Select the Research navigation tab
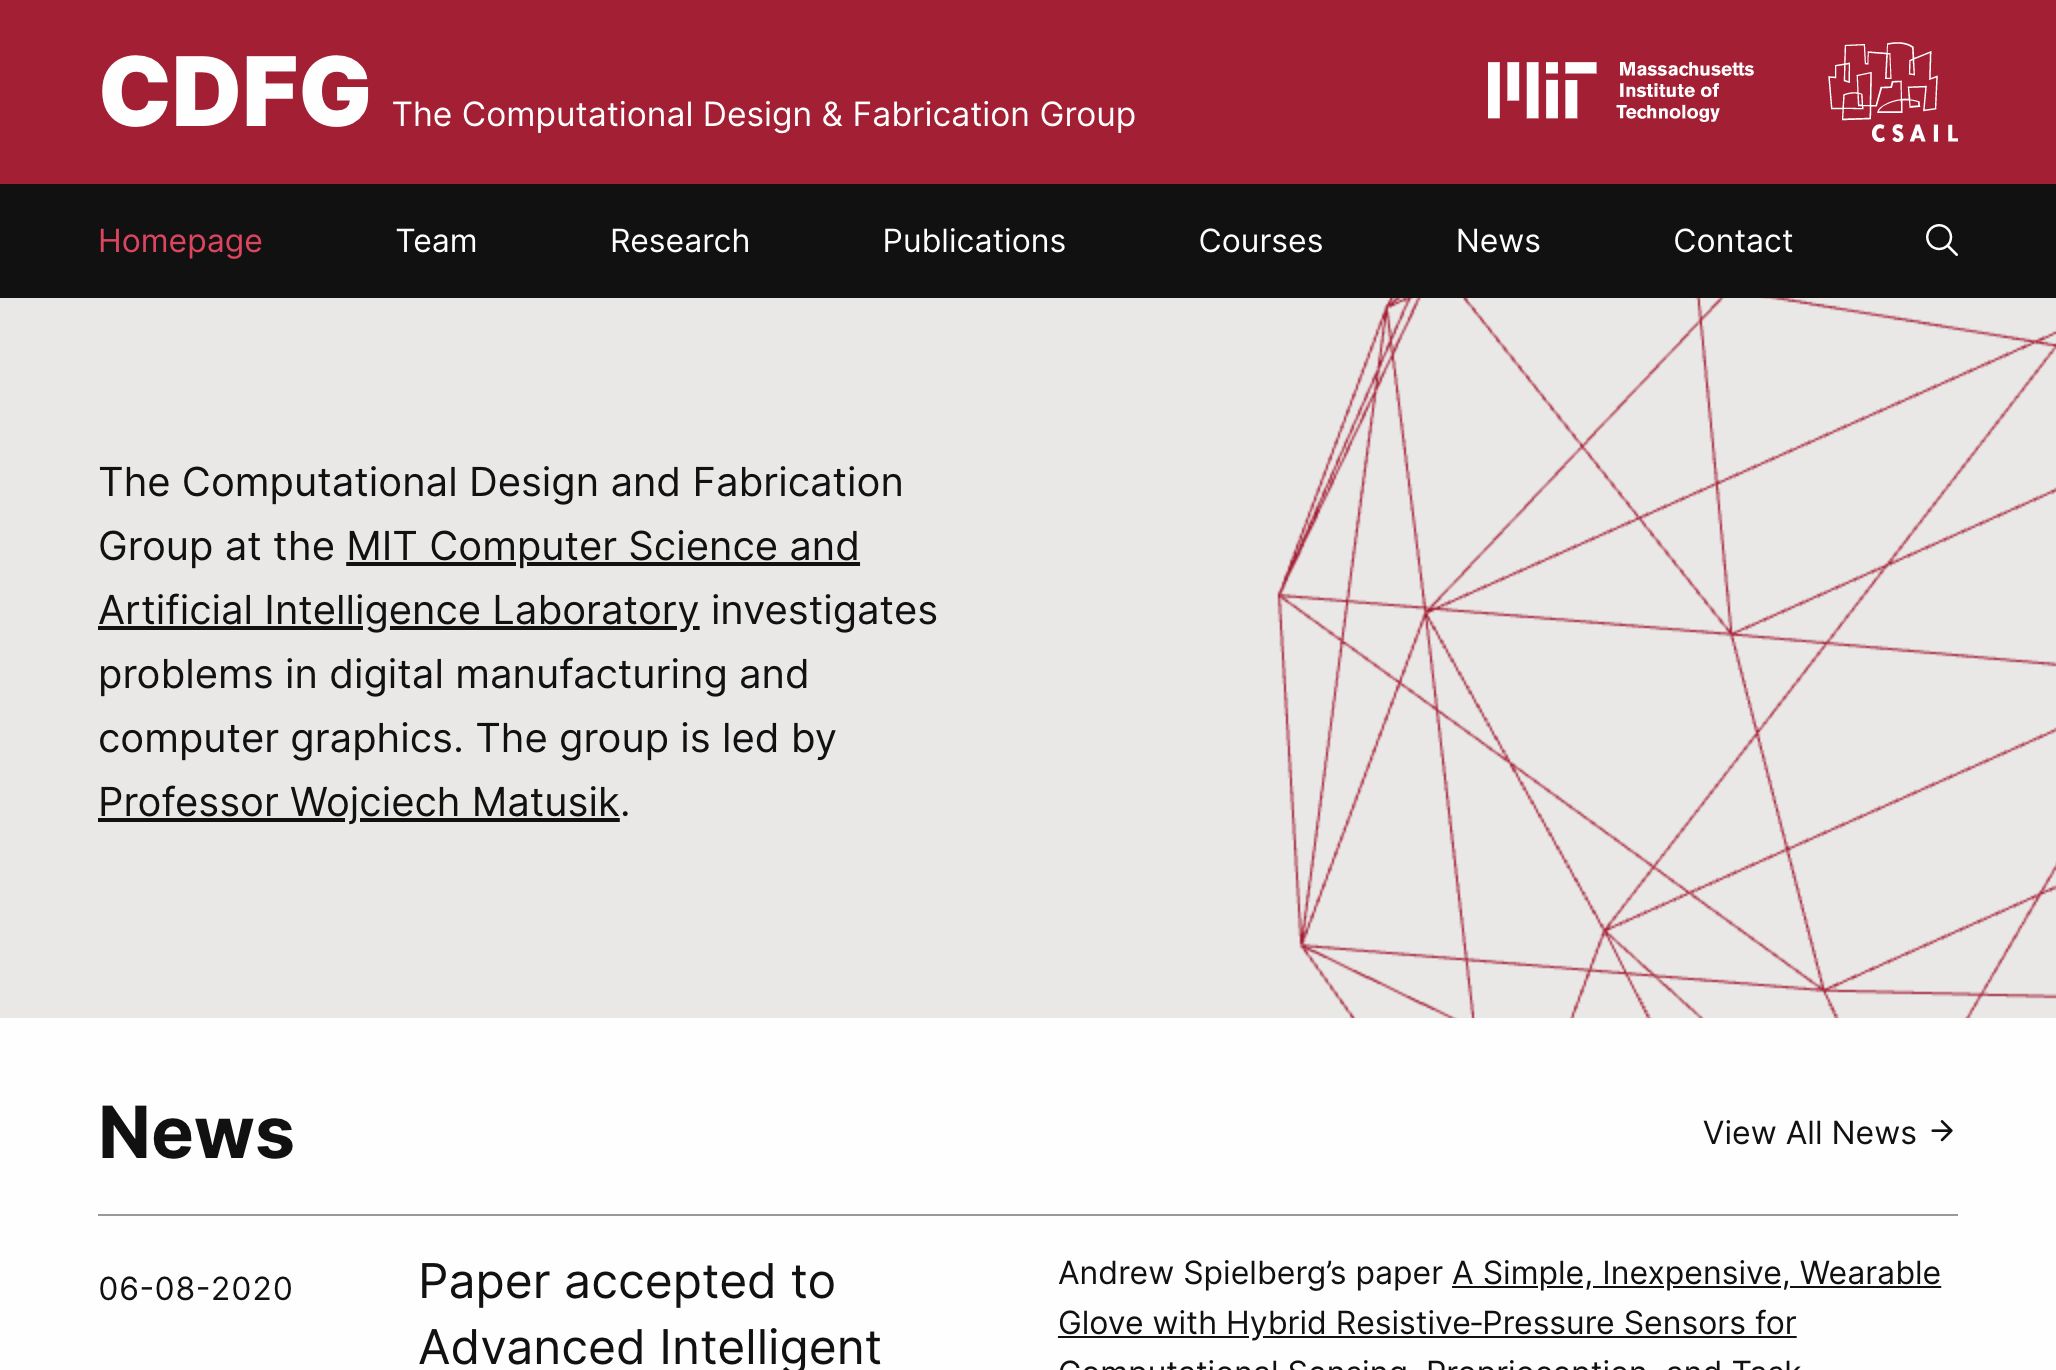Viewport: 2056px width, 1370px height. click(679, 240)
